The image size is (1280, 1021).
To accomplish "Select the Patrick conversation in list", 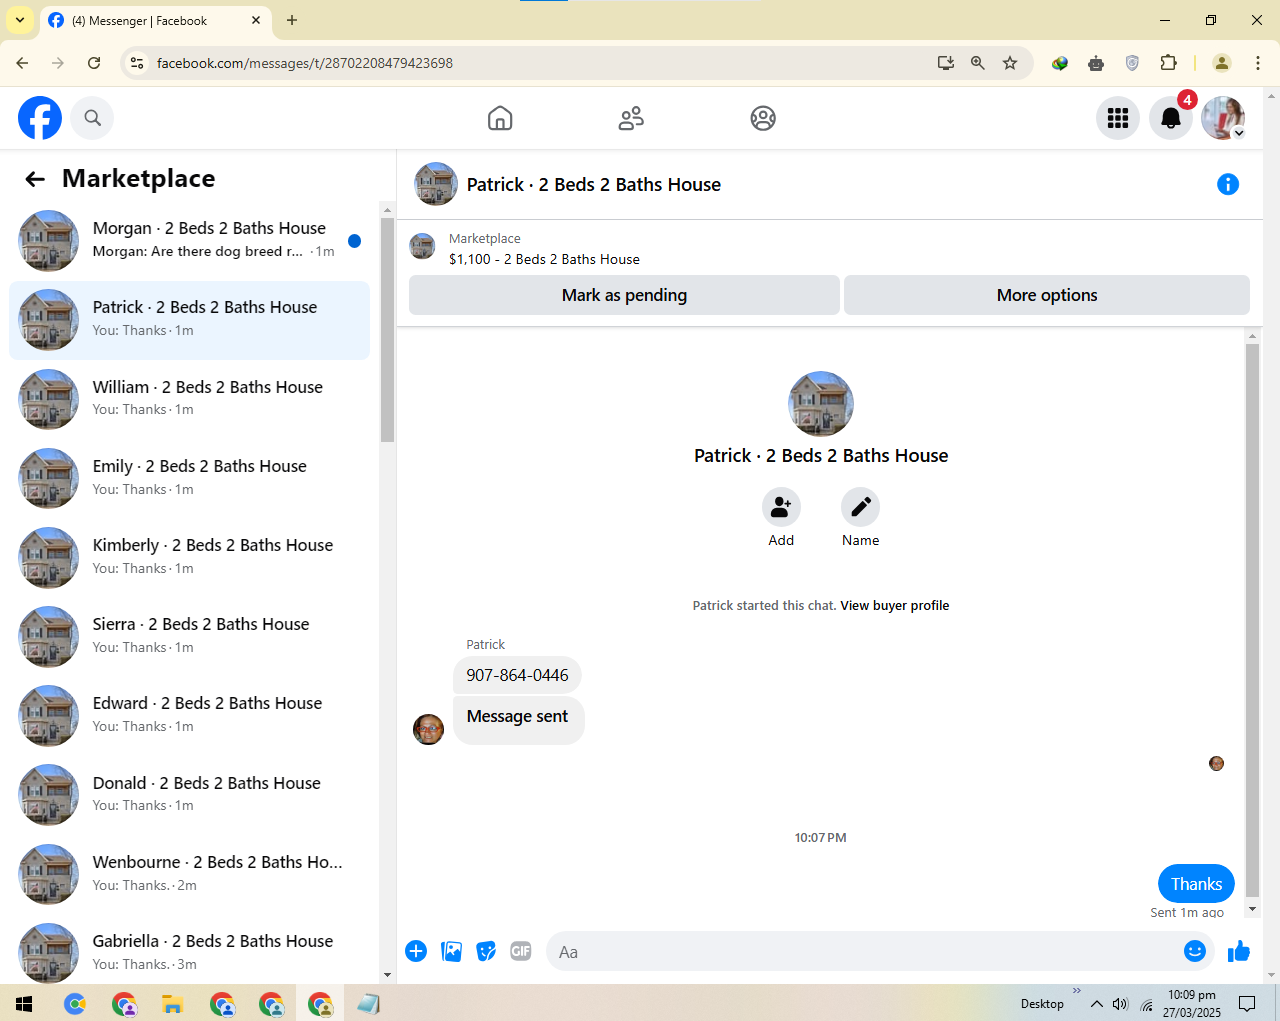I will [x=190, y=320].
